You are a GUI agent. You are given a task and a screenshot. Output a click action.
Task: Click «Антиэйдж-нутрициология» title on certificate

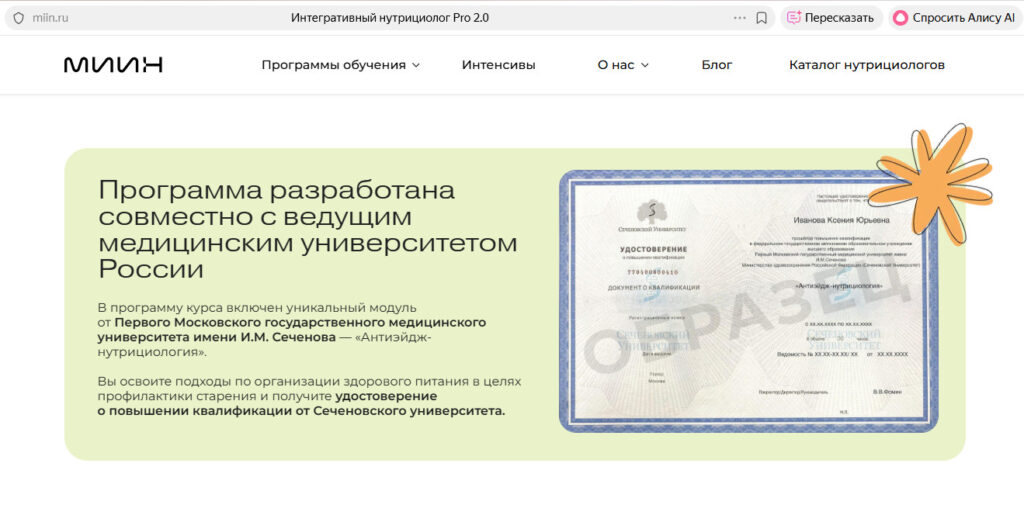tap(839, 286)
